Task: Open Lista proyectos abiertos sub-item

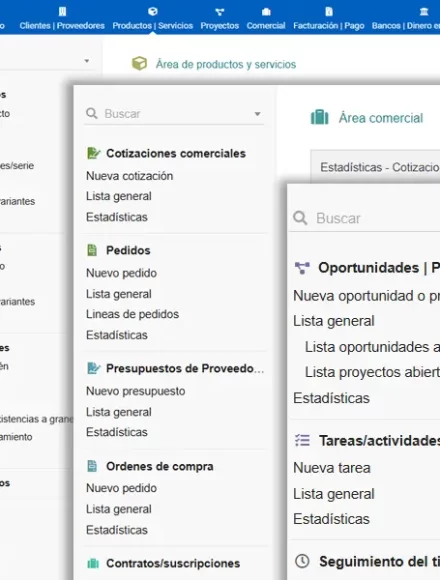Action: click(x=372, y=372)
